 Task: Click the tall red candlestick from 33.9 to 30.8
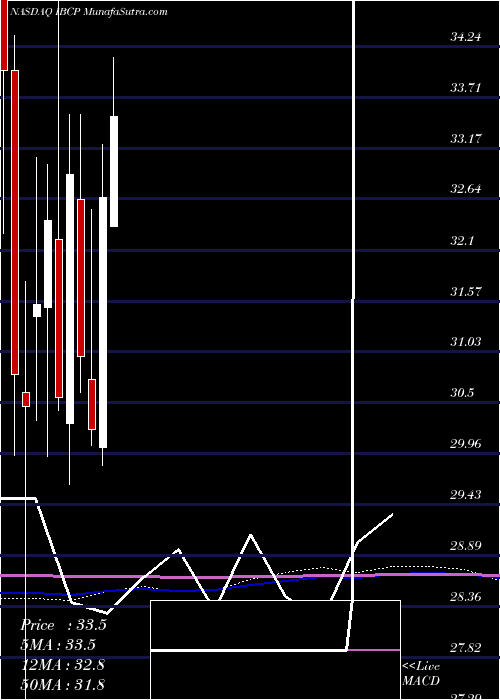pos(15,222)
